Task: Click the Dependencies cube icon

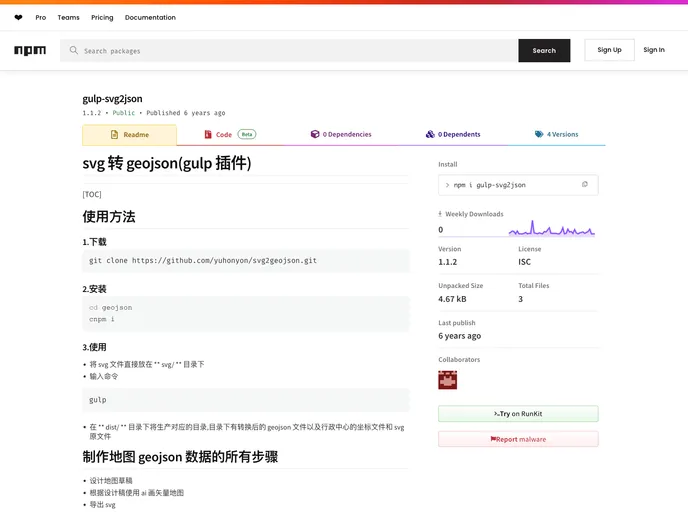Action: [315, 134]
